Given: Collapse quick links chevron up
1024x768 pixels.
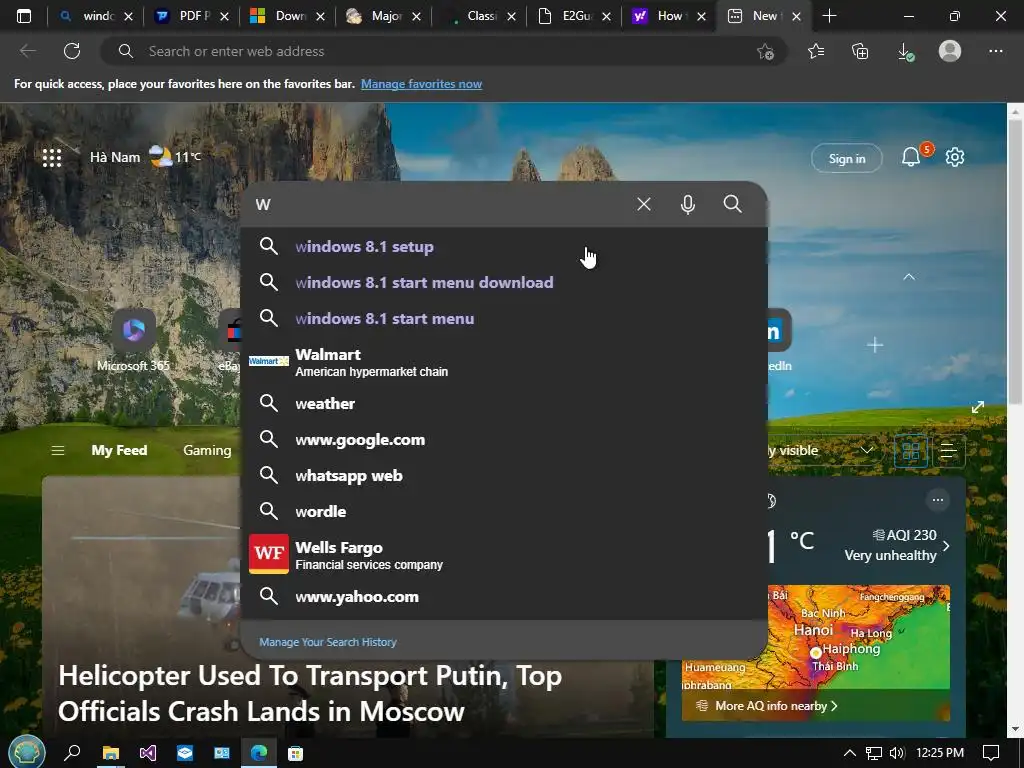Looking at the screenshot, I should [908, 277].
